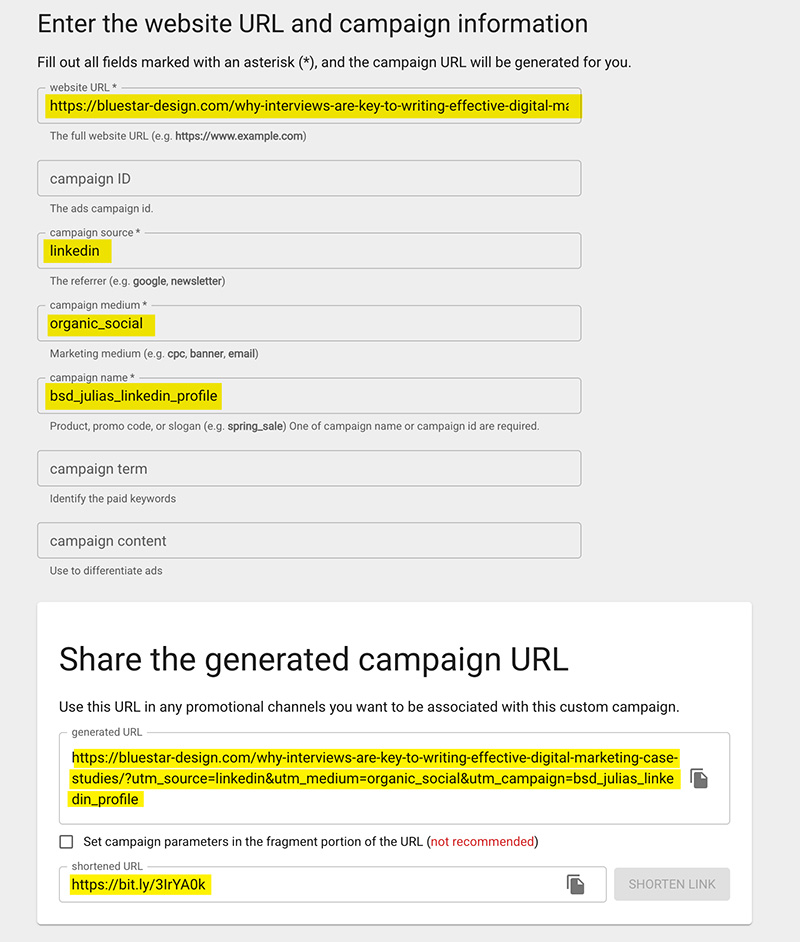This screenshot has width=800, height=942.
Task: Click the "Fill out all fields" instruction line
Action: coord(334,62)
